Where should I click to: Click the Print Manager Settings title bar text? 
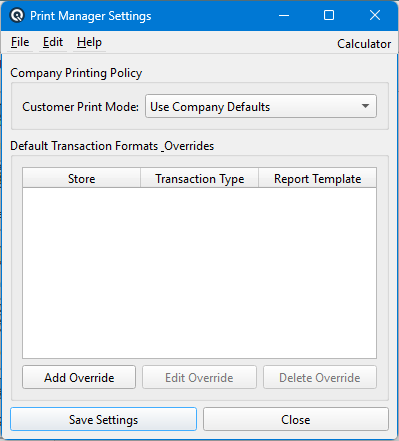(91, 16)
